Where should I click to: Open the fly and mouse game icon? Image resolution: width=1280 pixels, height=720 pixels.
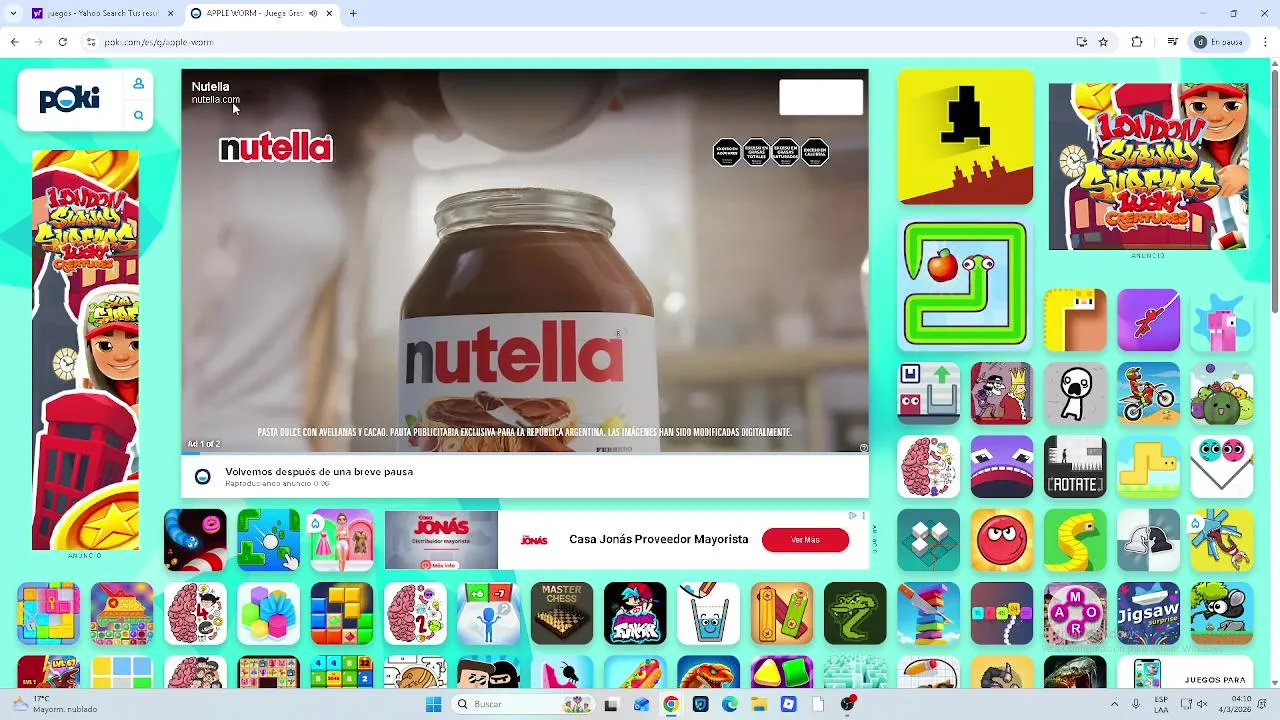tap(1221, 613)
